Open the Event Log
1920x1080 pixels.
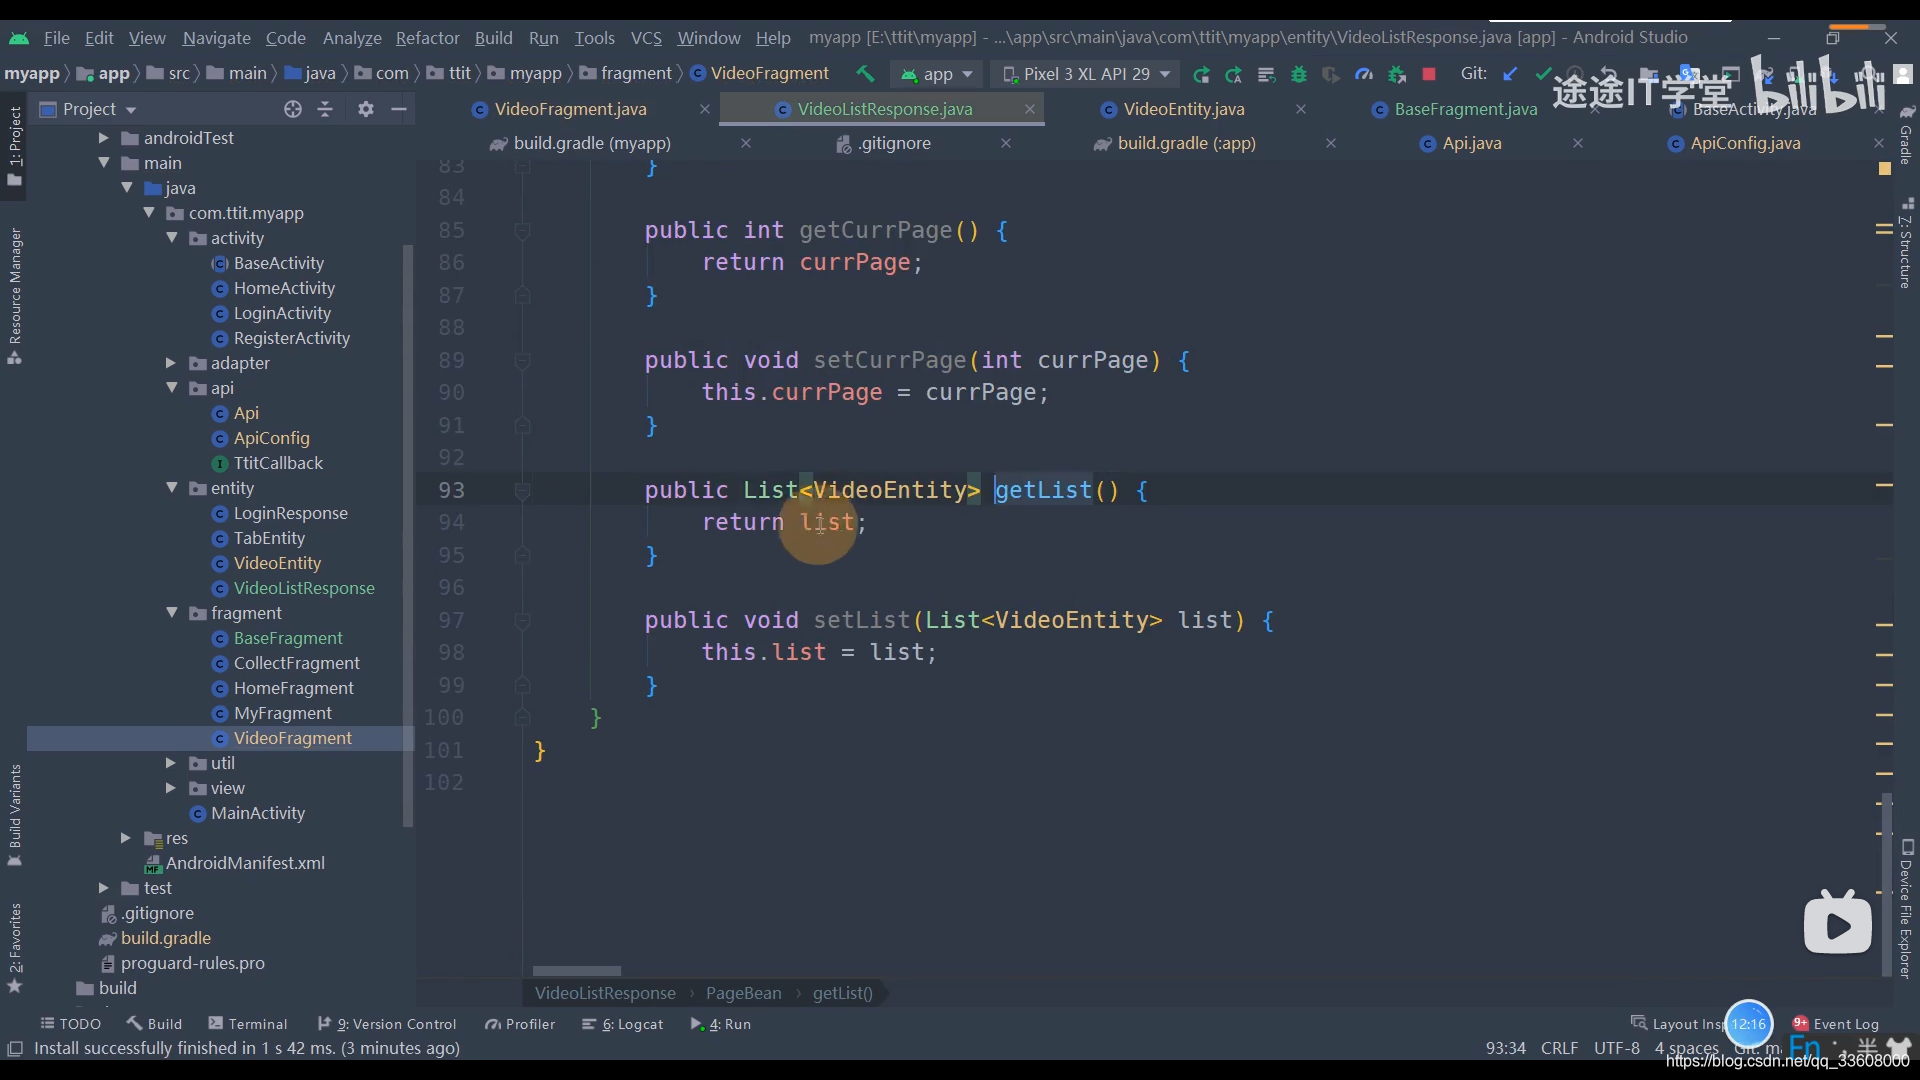tap(1836, 1024)
